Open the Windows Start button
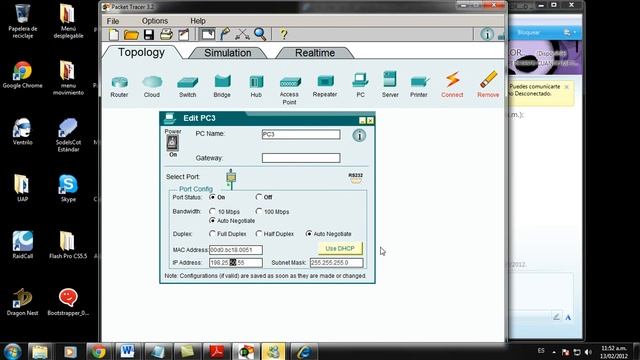Image resolution: width=640 pixels, height=360 pixels. tap(13, 351)
